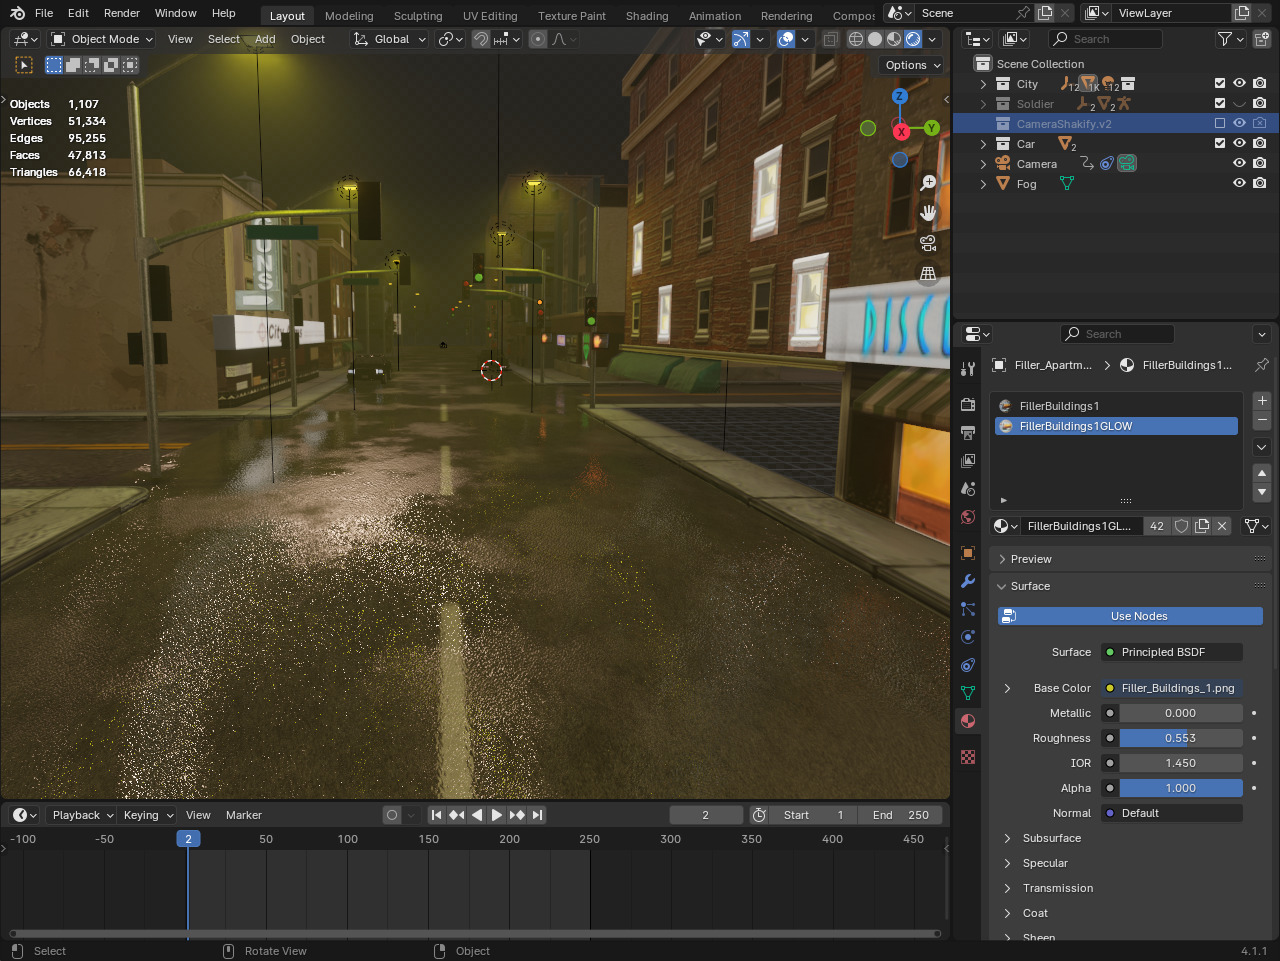Duplicate material with new material icon
1280x961 pixels.
[1202, 526]
